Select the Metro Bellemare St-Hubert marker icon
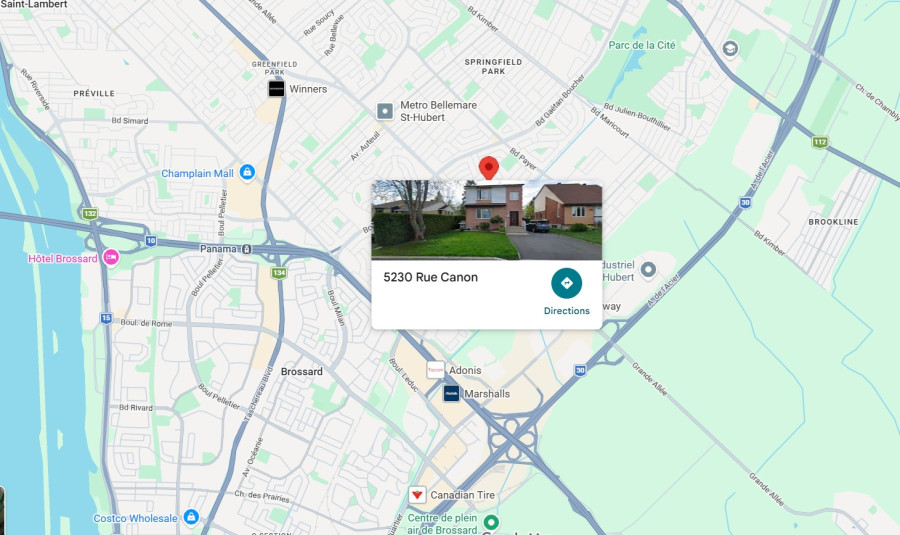The width and height of the screenshot is (900, 535). tap(385, 111)
